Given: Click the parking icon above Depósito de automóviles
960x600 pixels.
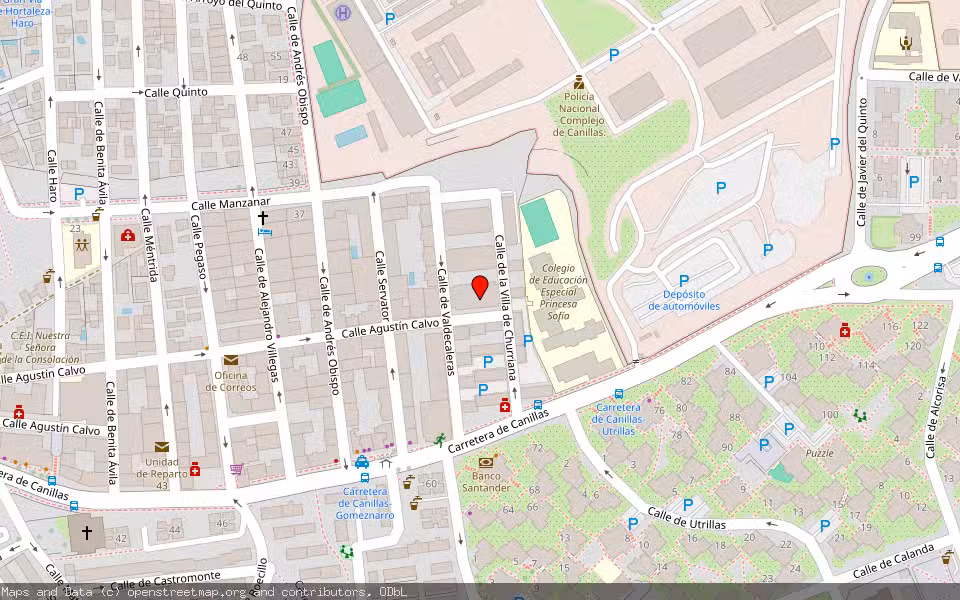Looking at the screenshot, I should 684,280.
